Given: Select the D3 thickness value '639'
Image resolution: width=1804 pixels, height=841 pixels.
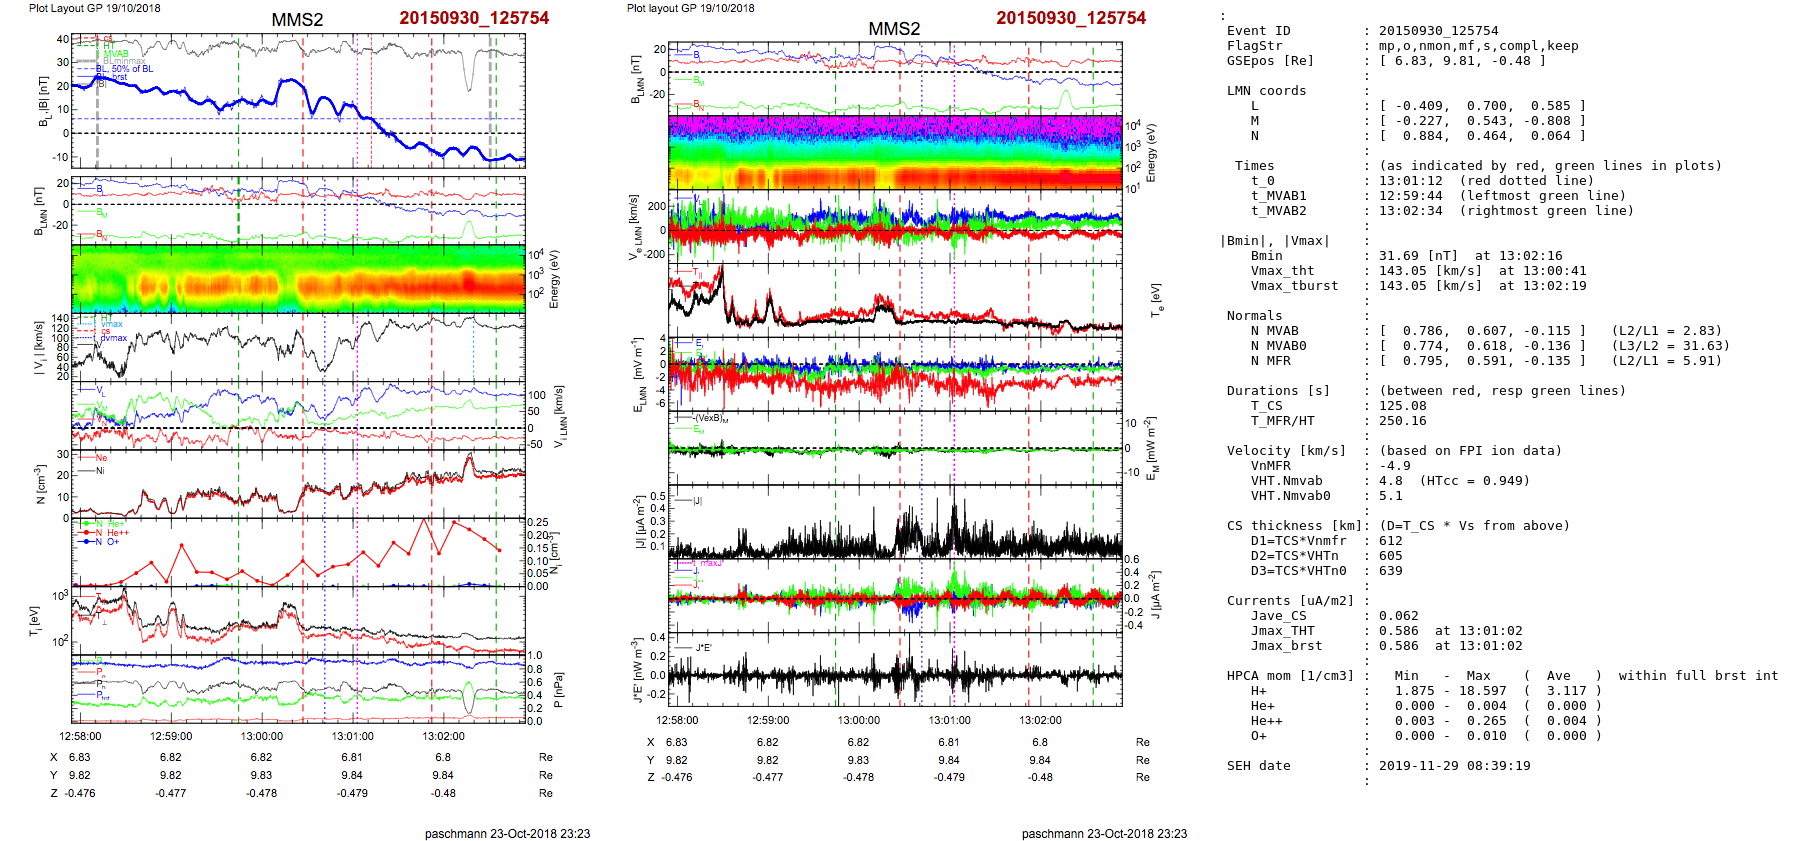Looking at the screenshot, I should (1391, 571).
